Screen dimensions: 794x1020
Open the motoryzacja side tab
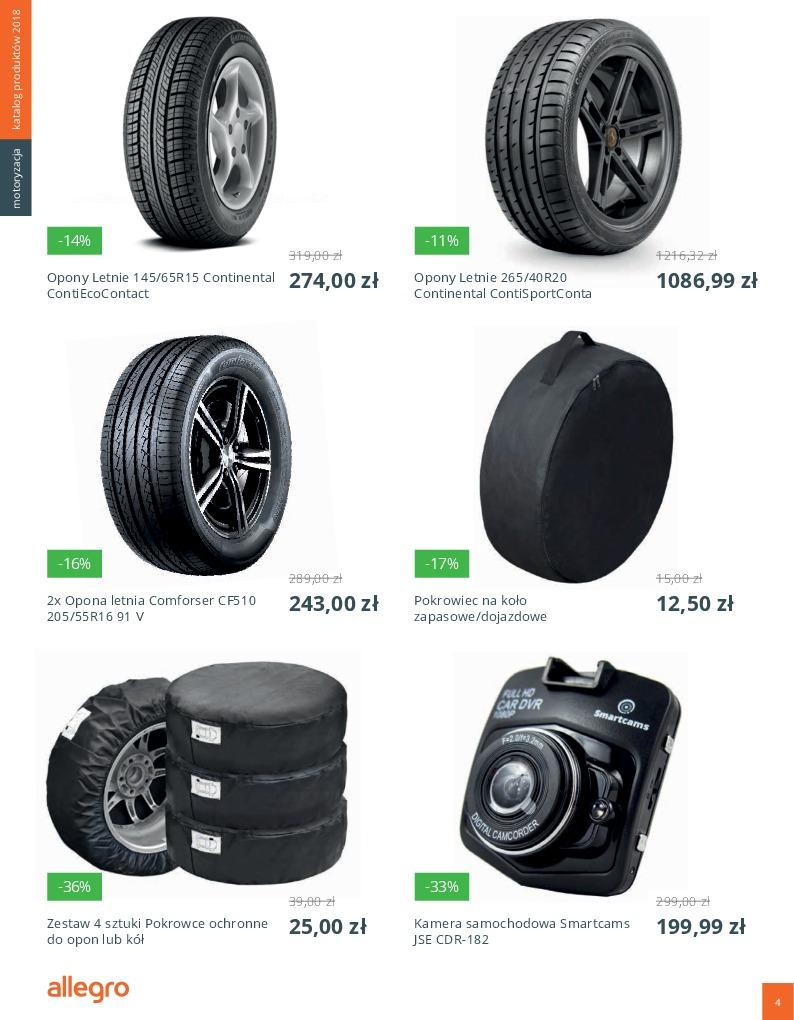coord(16,178)
